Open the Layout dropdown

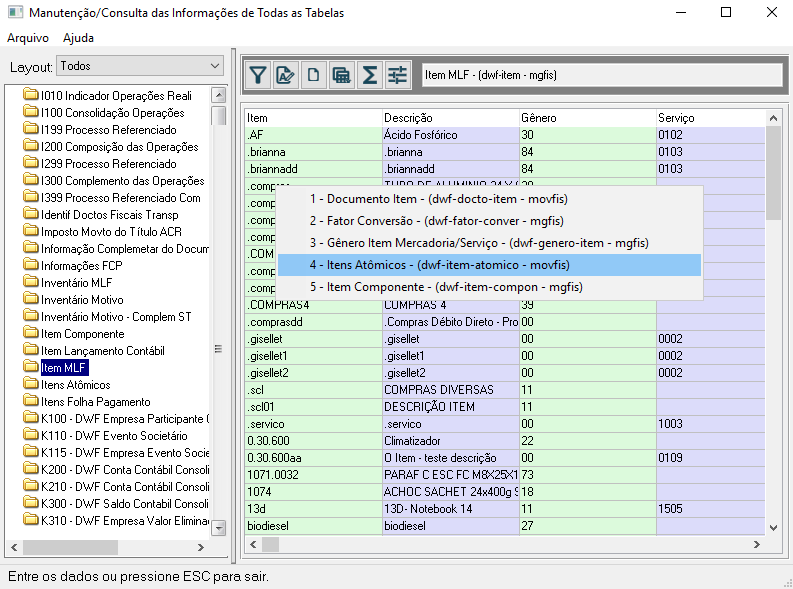(x=140, y=66)
